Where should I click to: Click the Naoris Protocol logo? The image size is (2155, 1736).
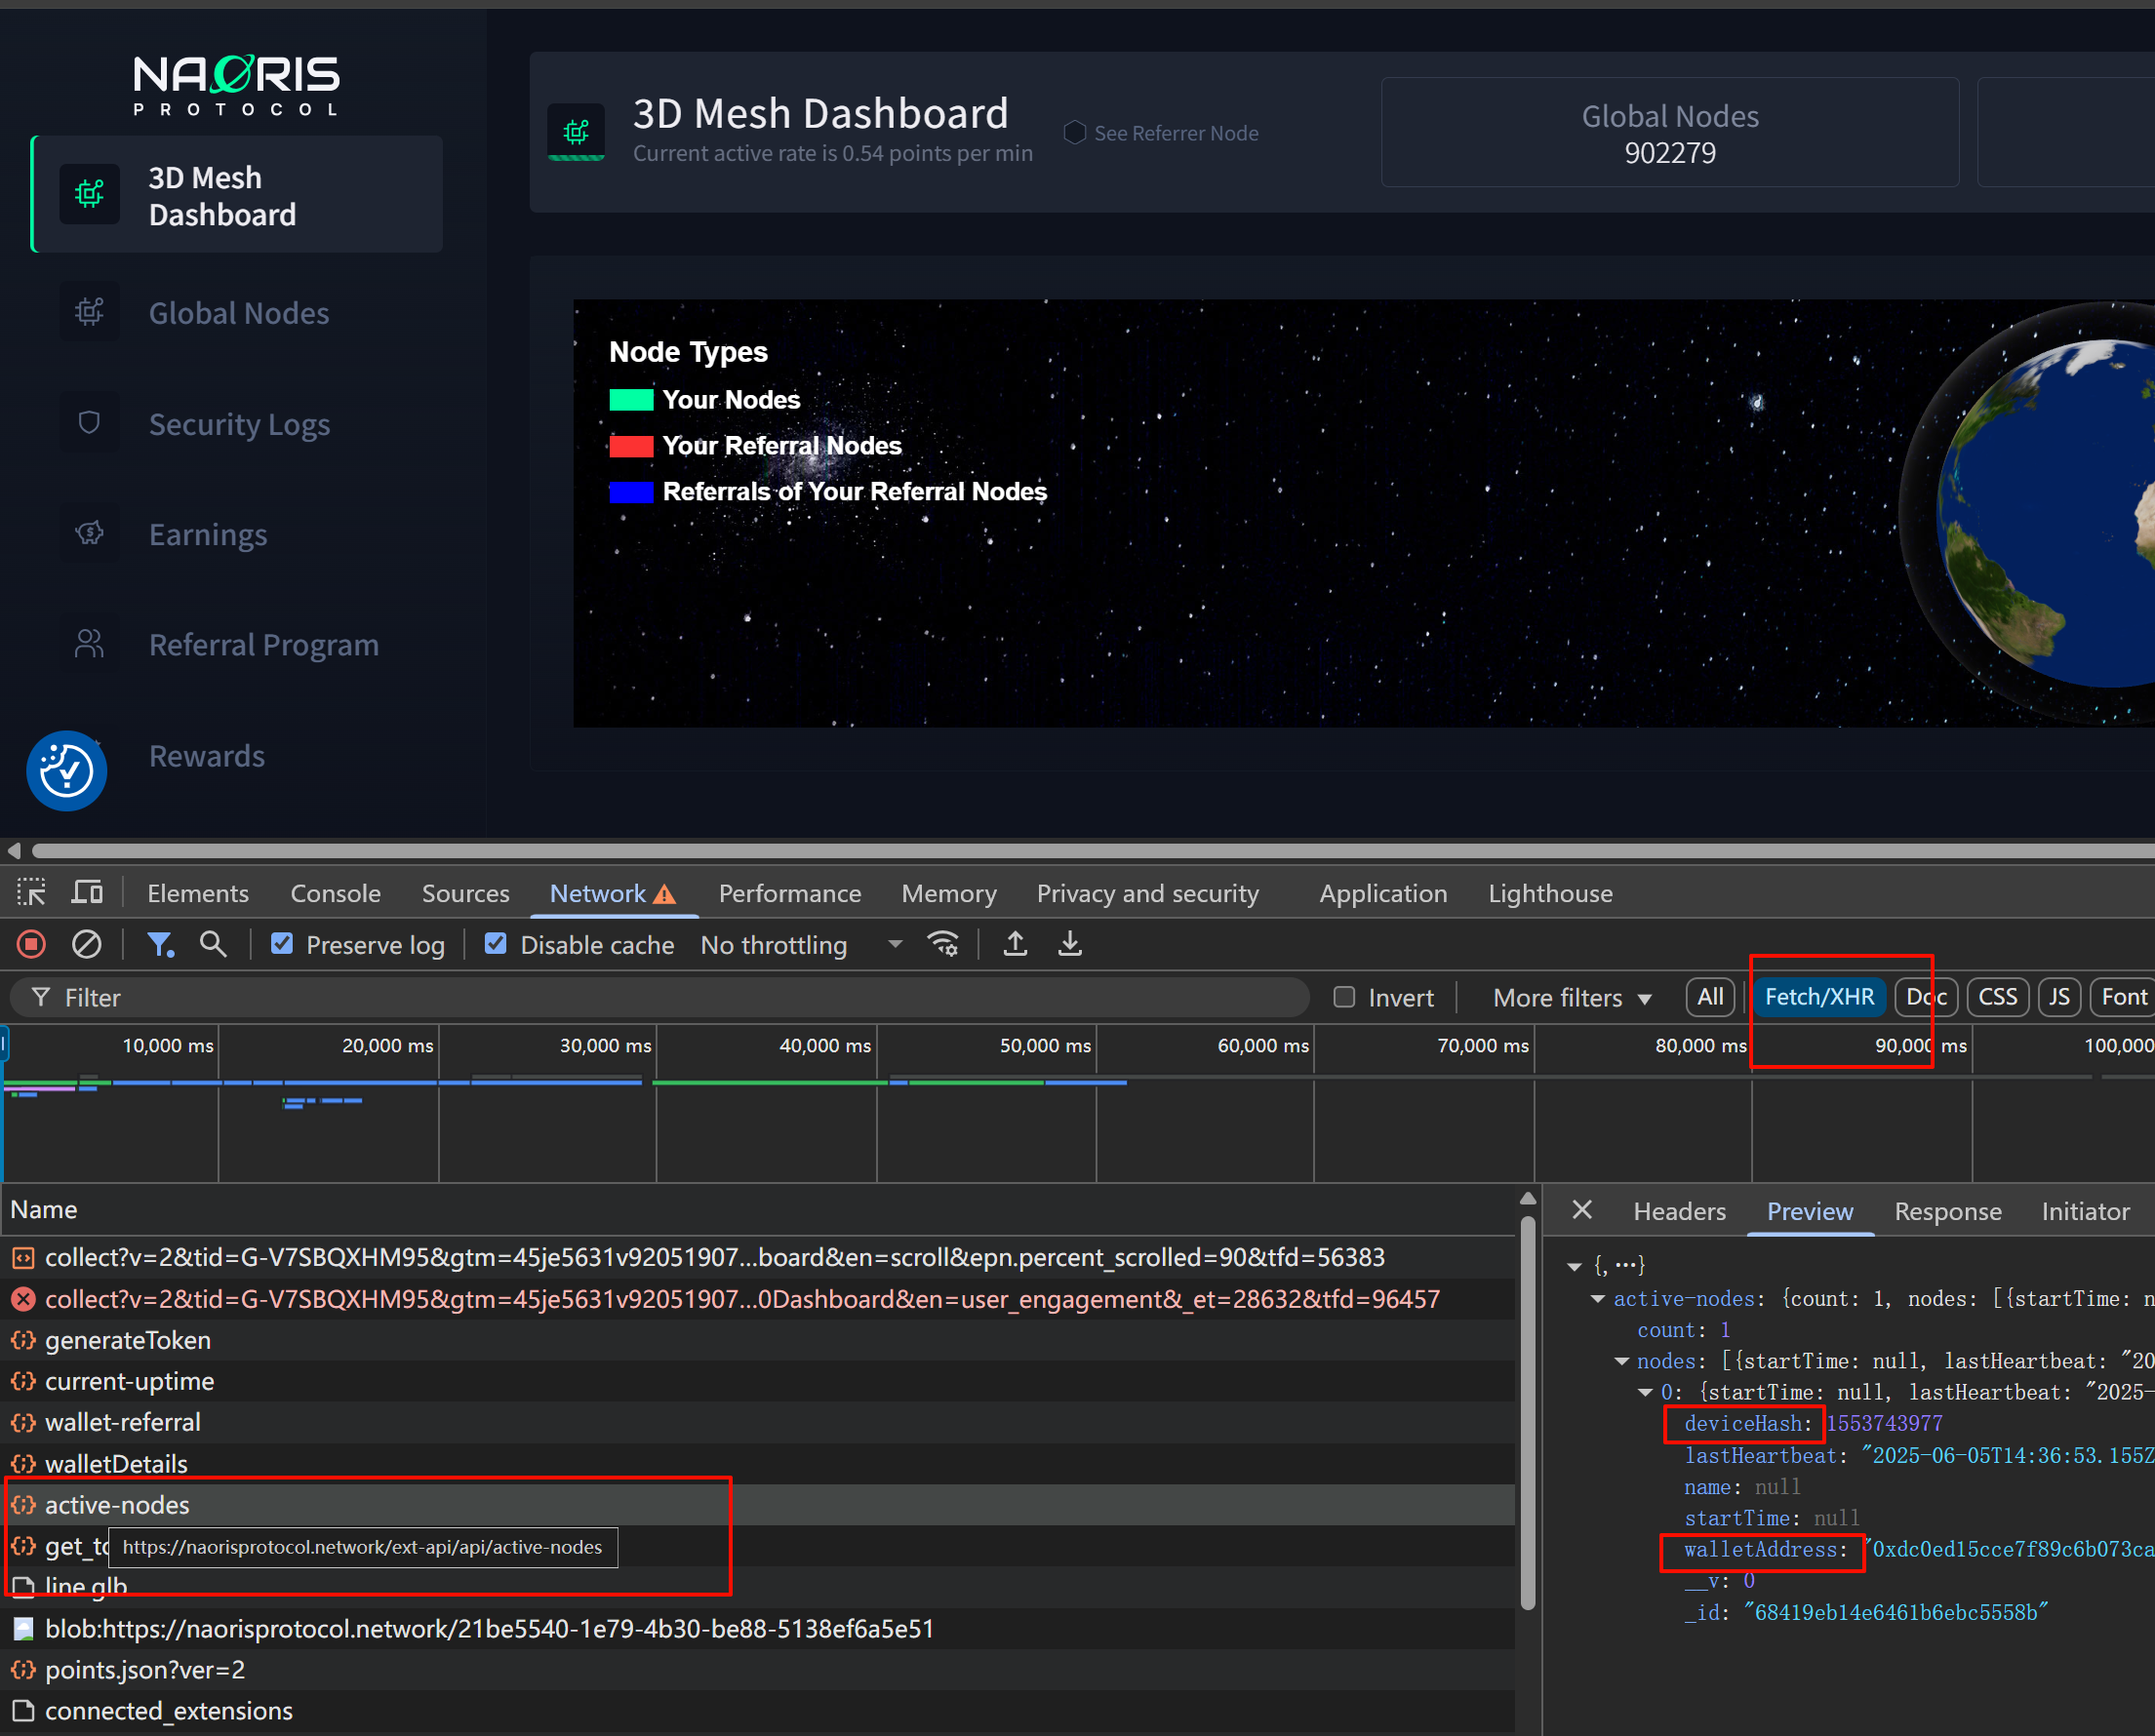point(237,85)
